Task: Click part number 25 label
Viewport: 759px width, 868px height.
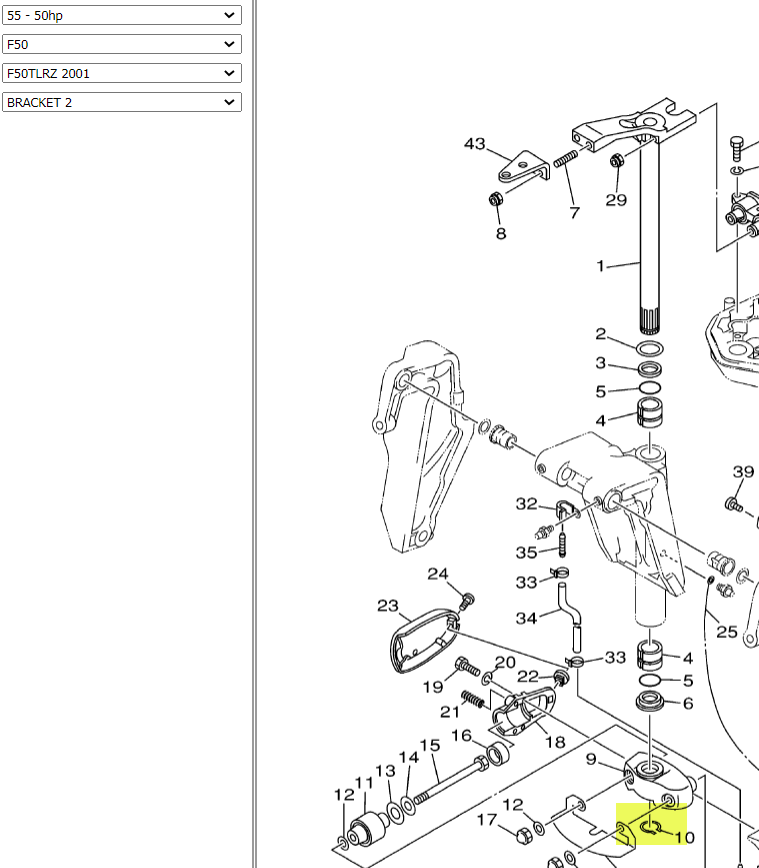Action: [727, 632]
